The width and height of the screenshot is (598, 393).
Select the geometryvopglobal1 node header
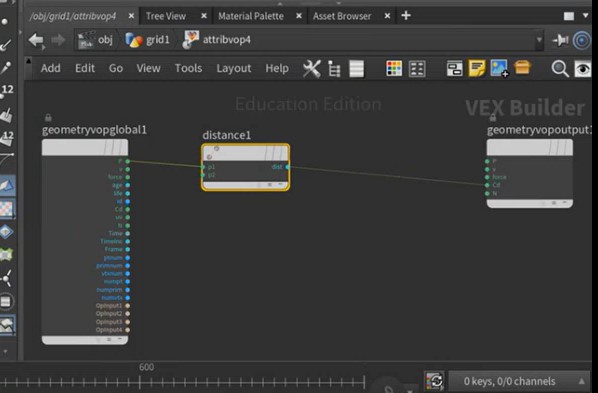(x=85, y=147)
